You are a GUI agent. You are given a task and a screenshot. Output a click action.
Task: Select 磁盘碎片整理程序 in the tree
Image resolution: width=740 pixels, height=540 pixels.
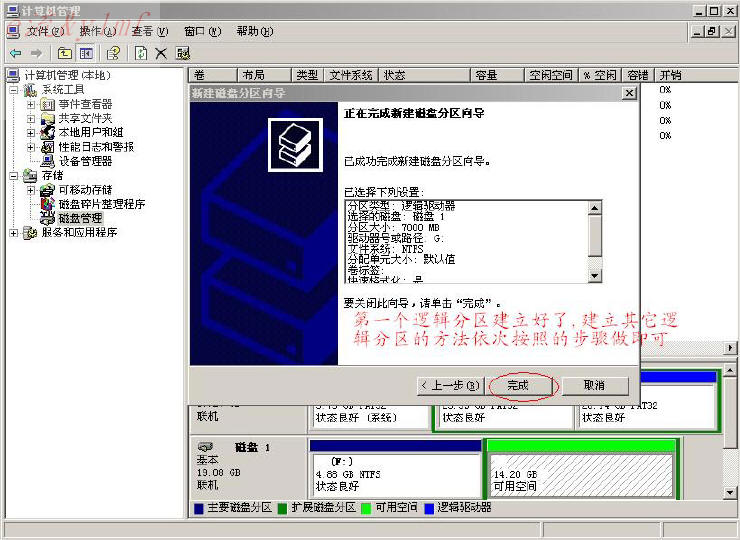[101, 204]
